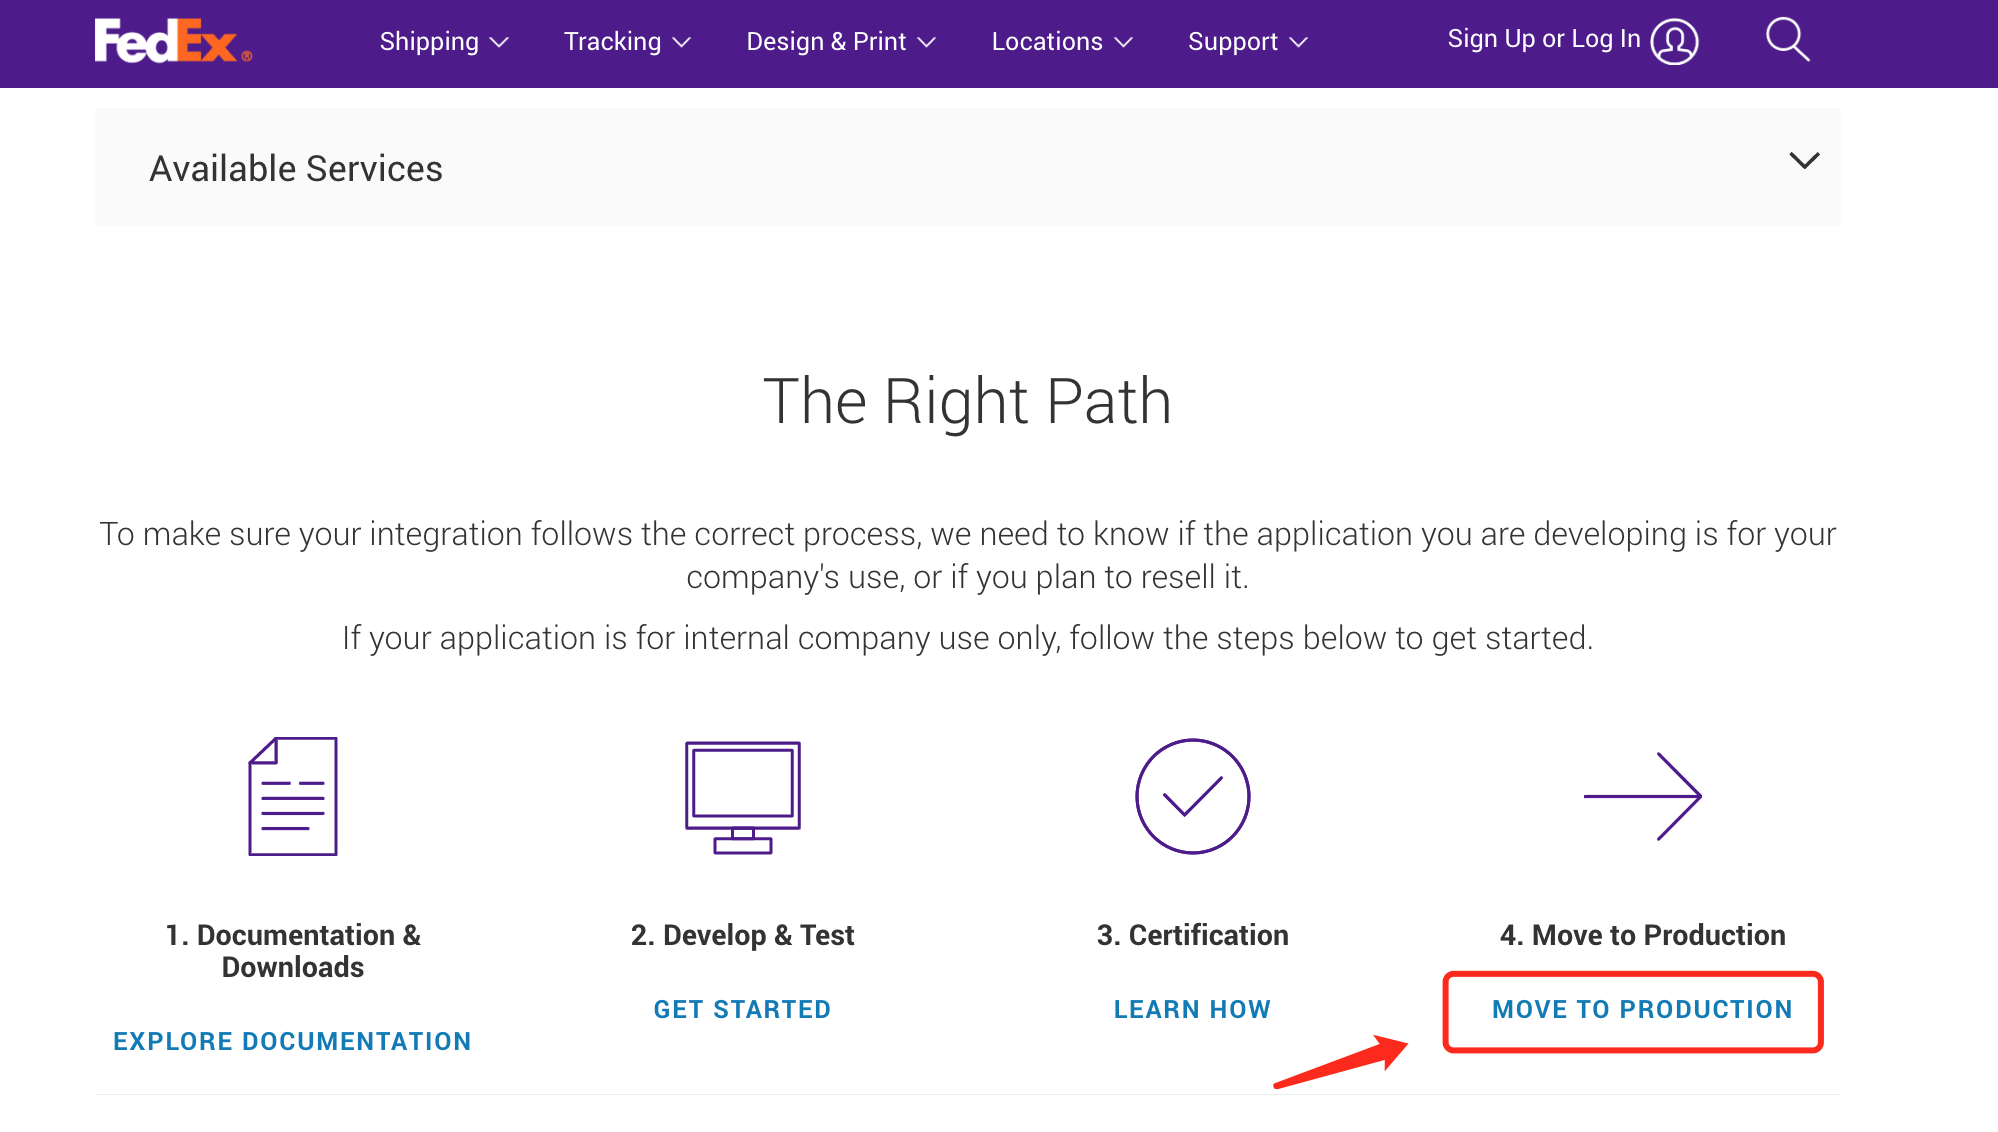This screenshot has width=1998, height=1132.
Task: Expand the Available Services chevron
Action: [x=1804, y=161]
